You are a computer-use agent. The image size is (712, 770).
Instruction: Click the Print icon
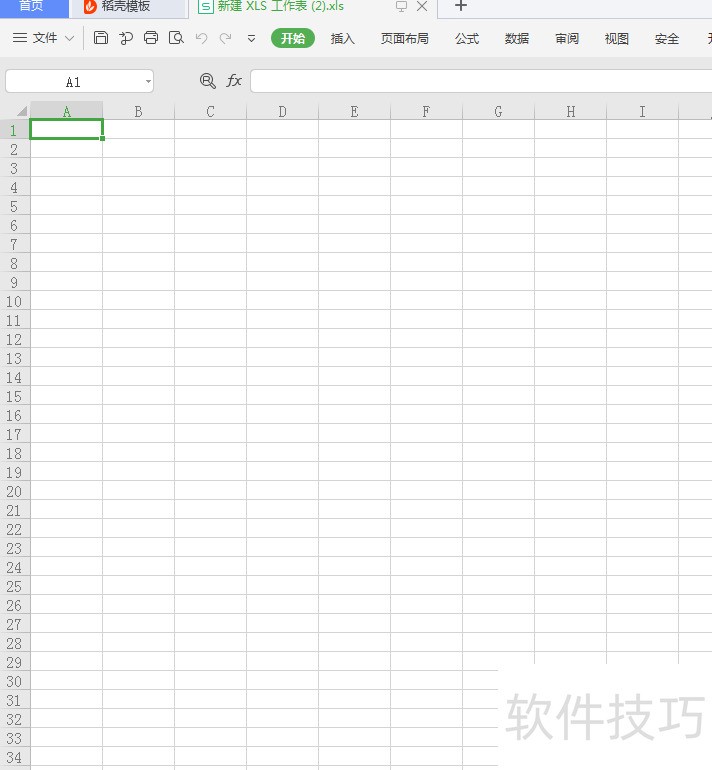(151, 38)
